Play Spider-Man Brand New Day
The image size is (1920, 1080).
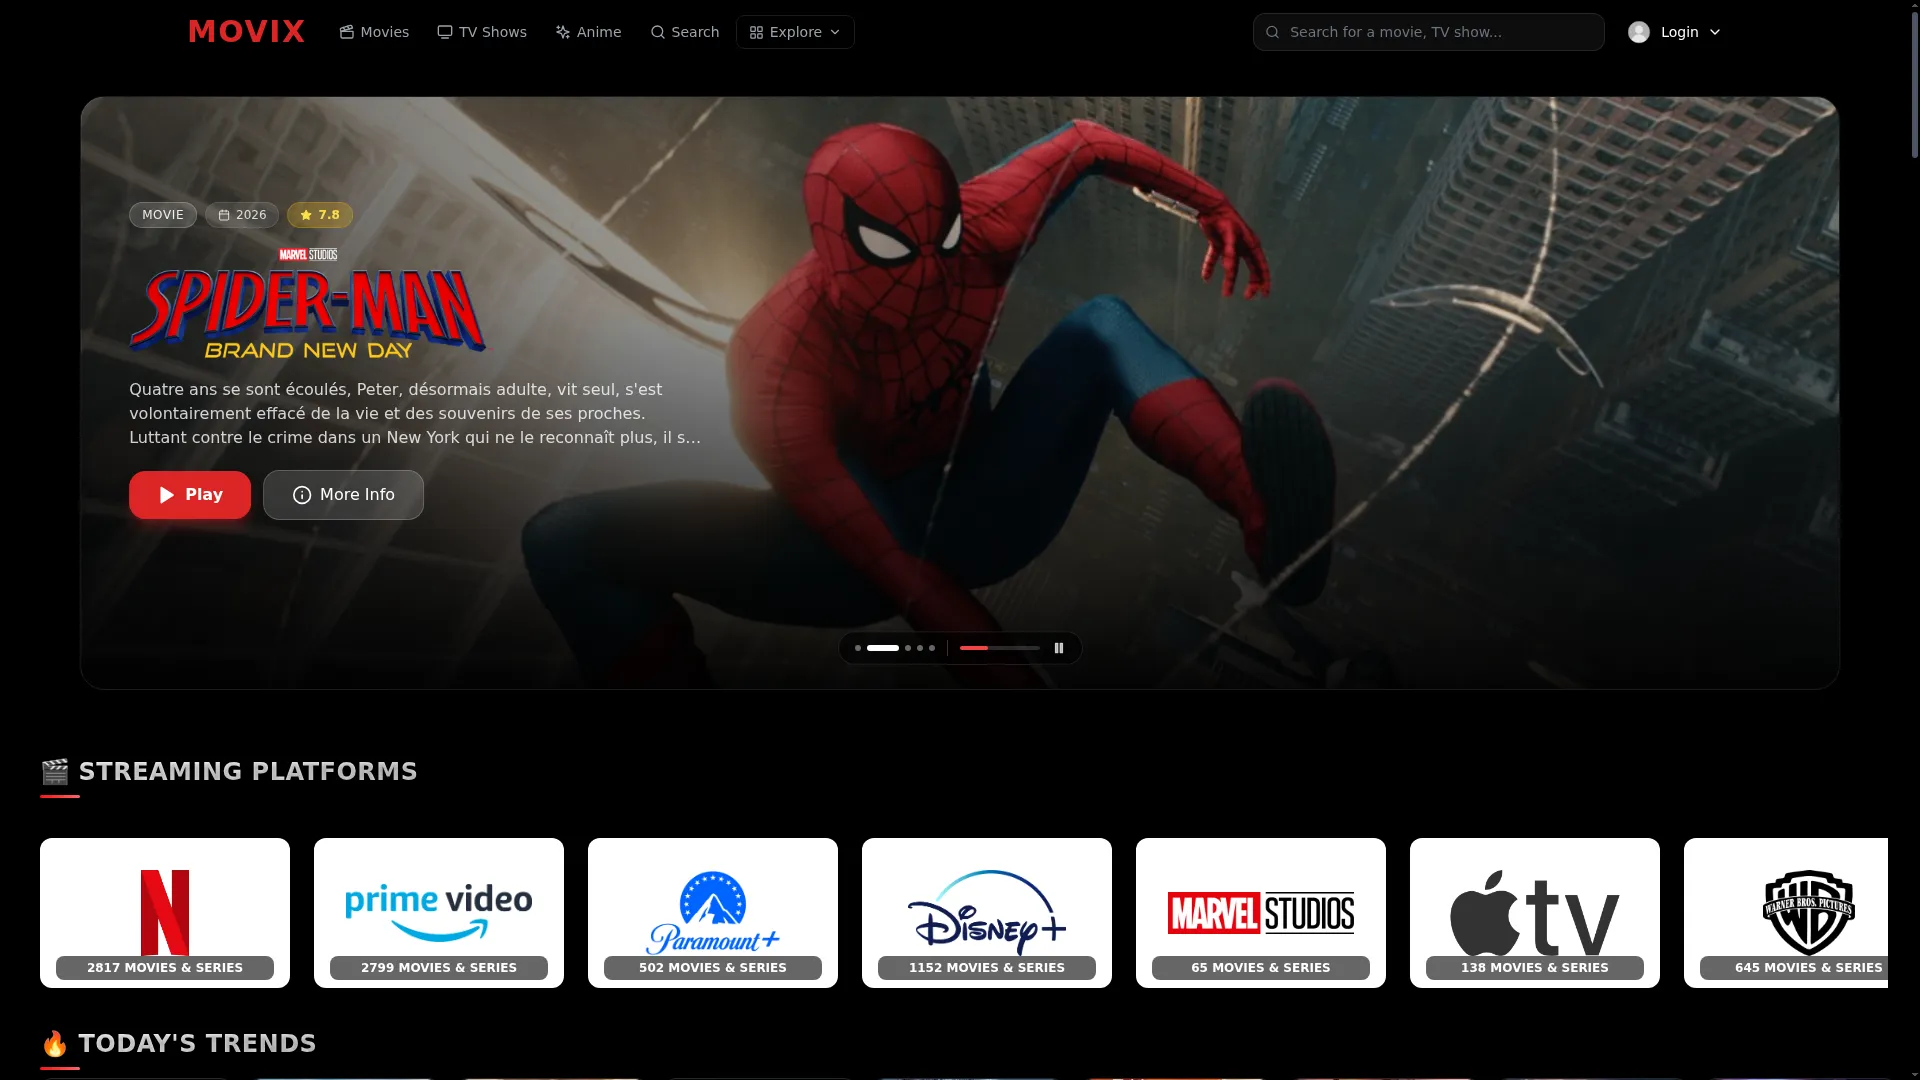tap(190, 495)
